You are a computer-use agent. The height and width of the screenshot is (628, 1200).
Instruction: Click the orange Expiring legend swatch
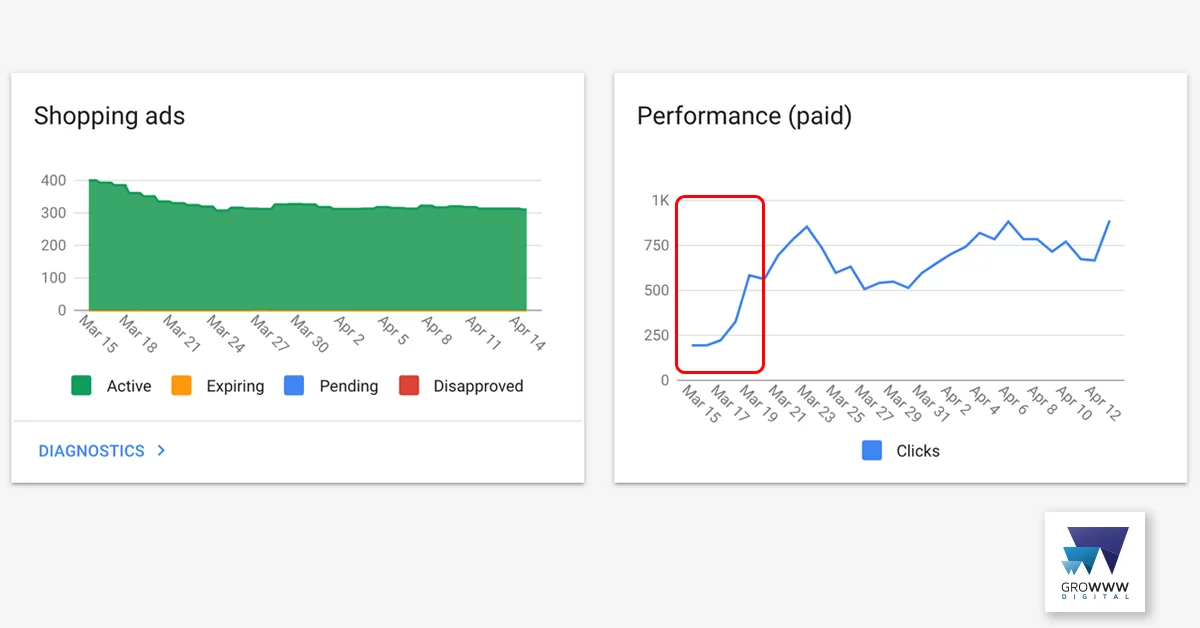[x=181, y=386]
